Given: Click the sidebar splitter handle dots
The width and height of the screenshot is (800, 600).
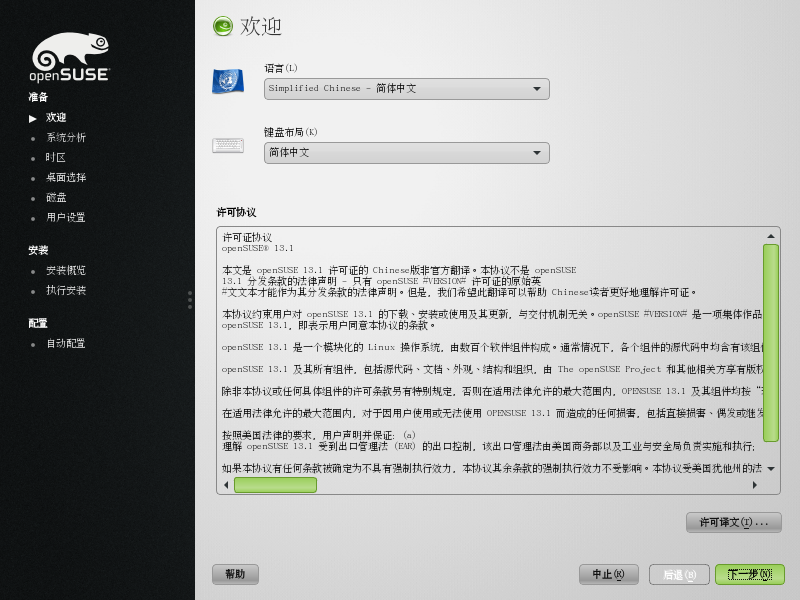Looking at the screenshot, I should click(190, 300).
